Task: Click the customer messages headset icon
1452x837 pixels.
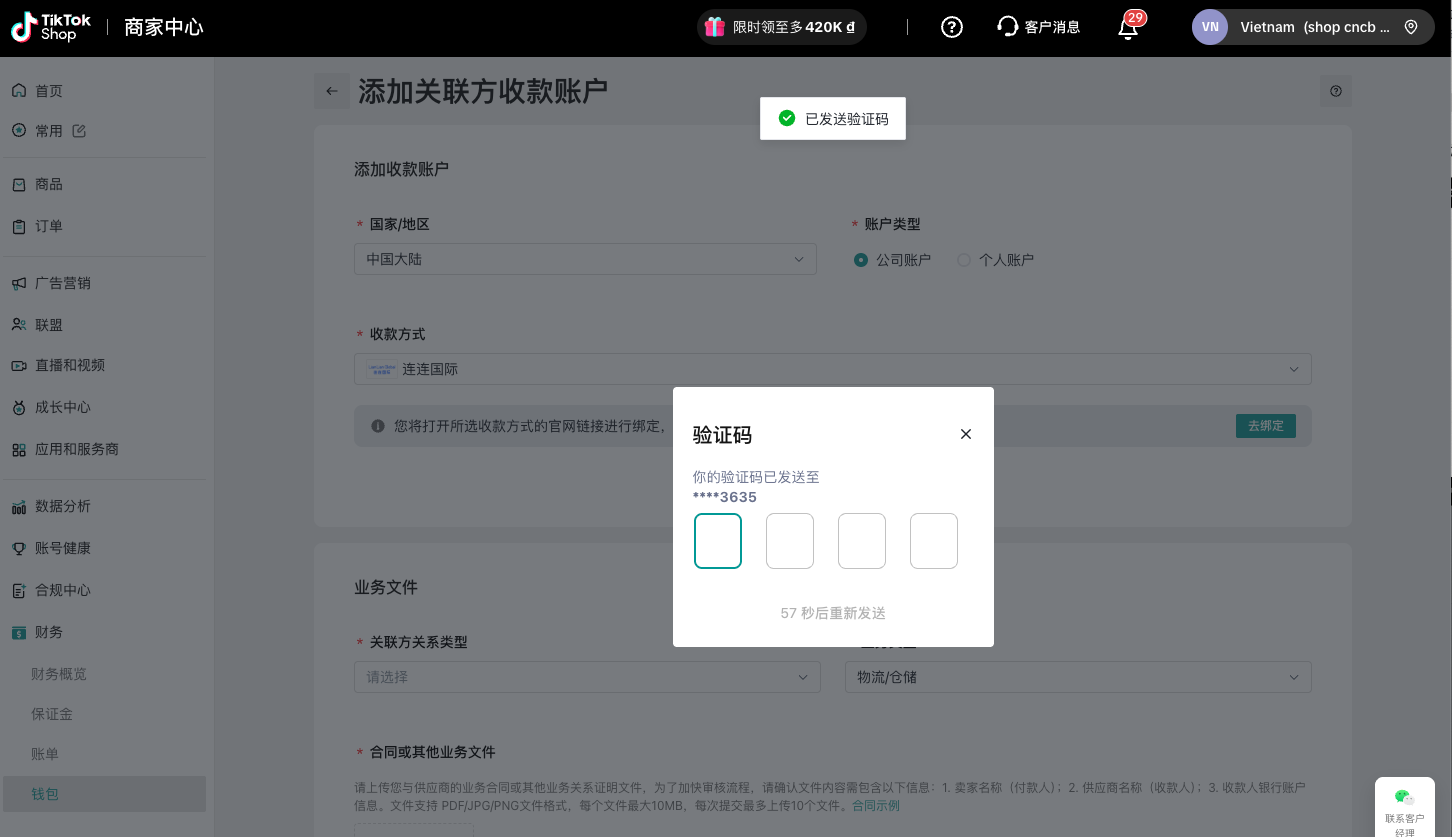Action: pyautogui.click(x=1007, y=27)
